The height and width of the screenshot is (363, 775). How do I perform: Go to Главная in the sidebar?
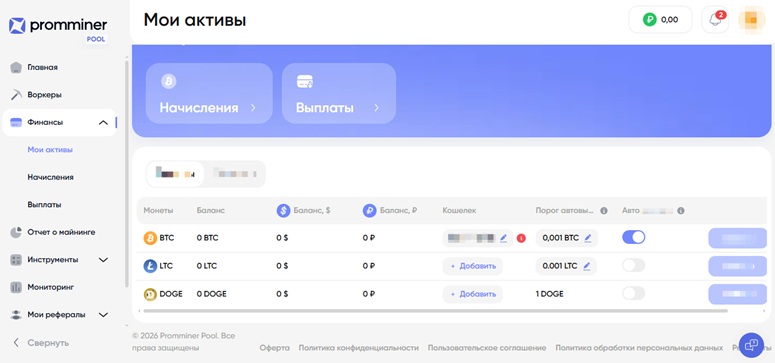43,67
